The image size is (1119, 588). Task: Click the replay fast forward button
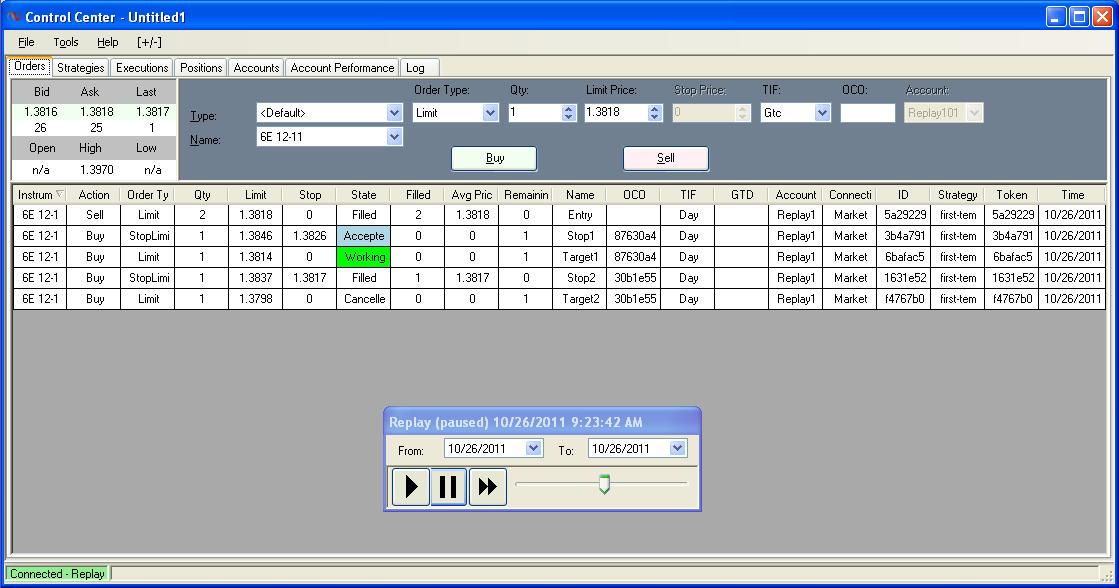pos(487,487)
